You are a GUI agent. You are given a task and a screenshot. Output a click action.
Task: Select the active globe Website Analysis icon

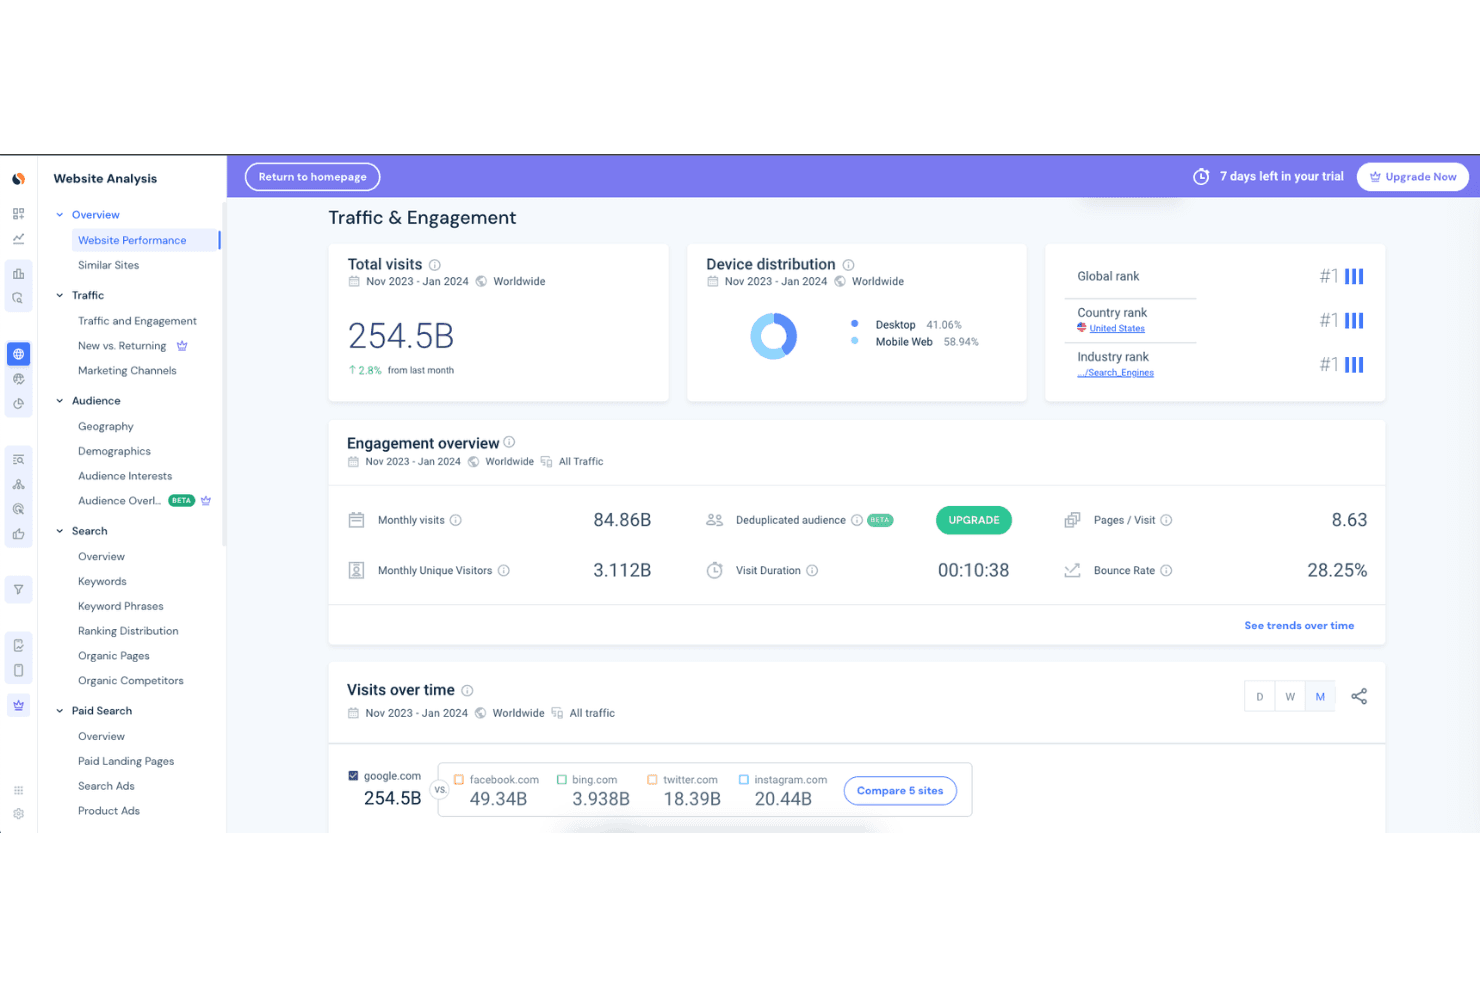[18, 354]
